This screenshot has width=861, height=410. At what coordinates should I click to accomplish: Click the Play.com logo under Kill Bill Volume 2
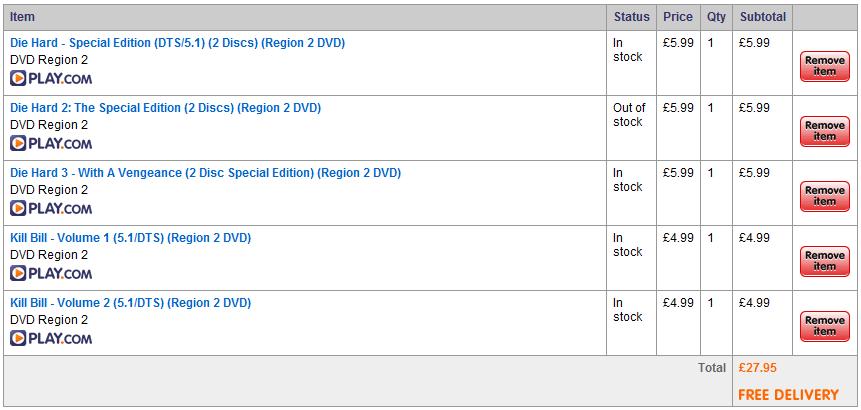51,339
